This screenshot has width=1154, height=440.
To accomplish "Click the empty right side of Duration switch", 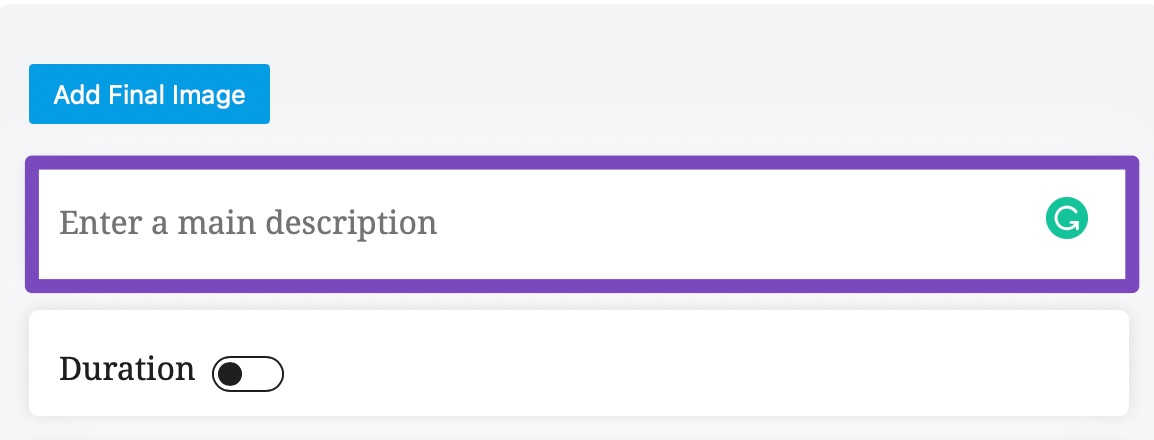I will (263, 374).
